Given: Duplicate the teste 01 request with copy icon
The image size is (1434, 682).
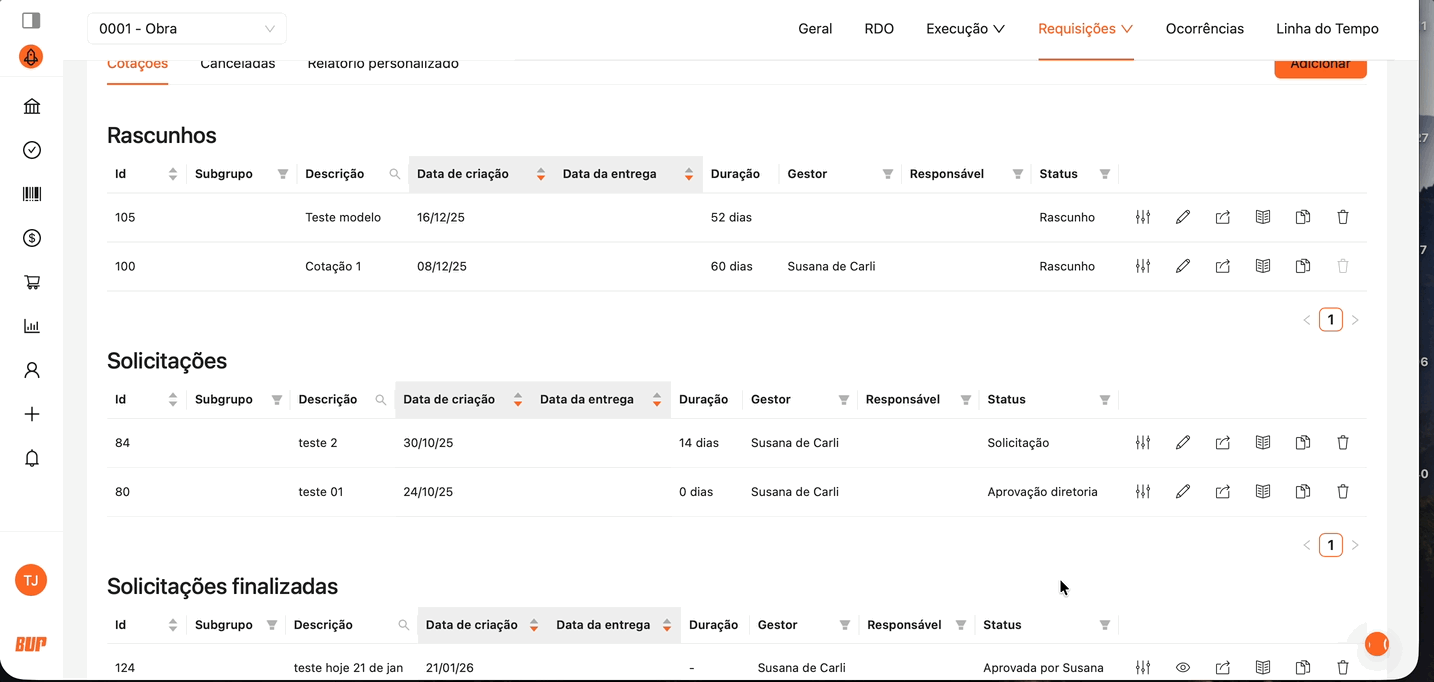Looking at the screenshot, I should pos(1303,491).
